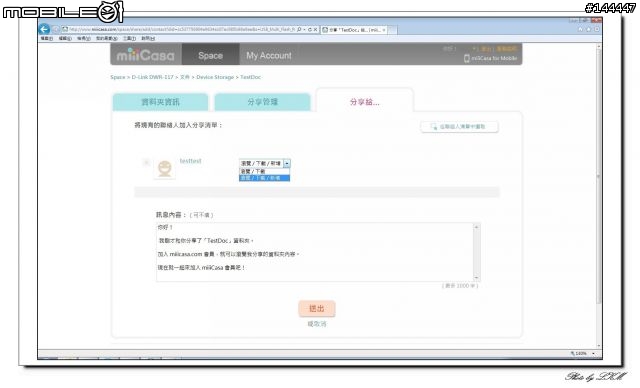The width and height of the screenshot is (640, 388).
Task: Open the My Account navigation tab
Action: (269, 55)
